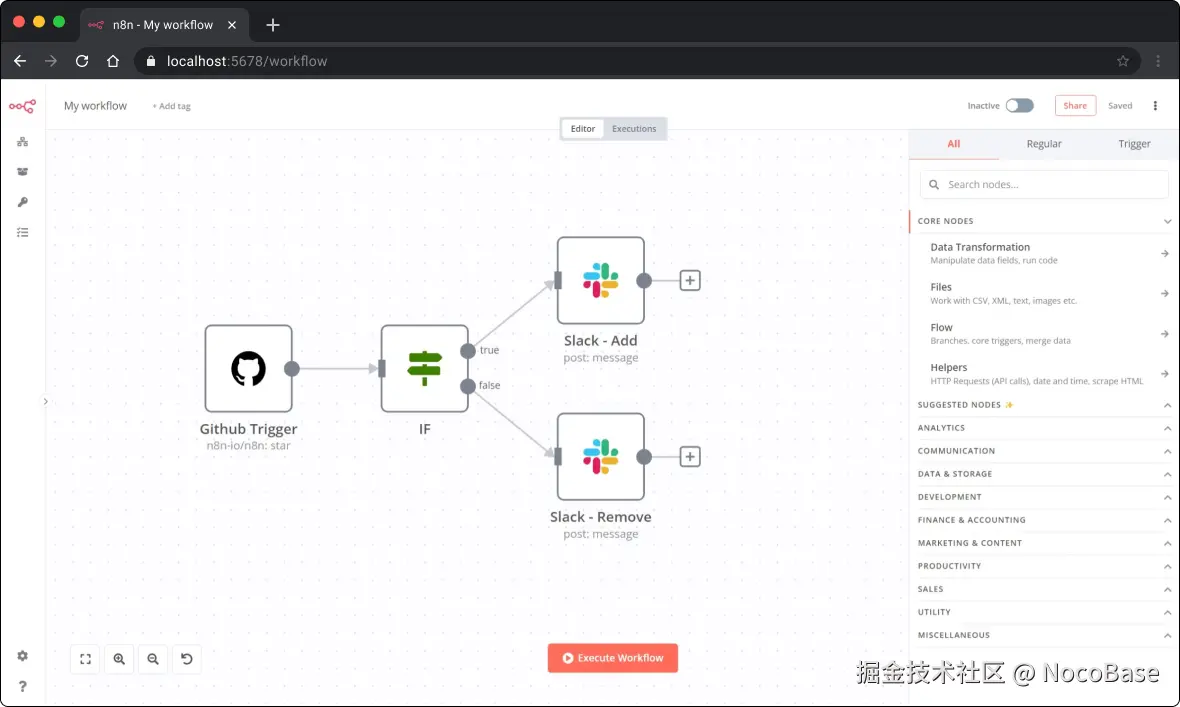Viewport: 1180px width, 707px height.
Task: Expand Productivity section
Action: 1044,566
